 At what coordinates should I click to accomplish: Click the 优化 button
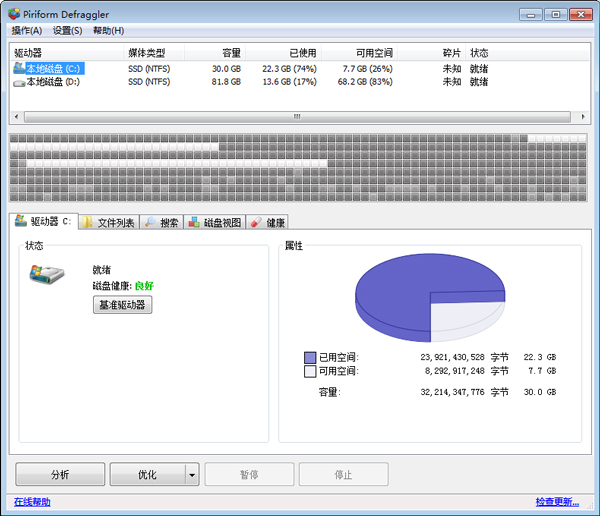click(x=148, y=474)
